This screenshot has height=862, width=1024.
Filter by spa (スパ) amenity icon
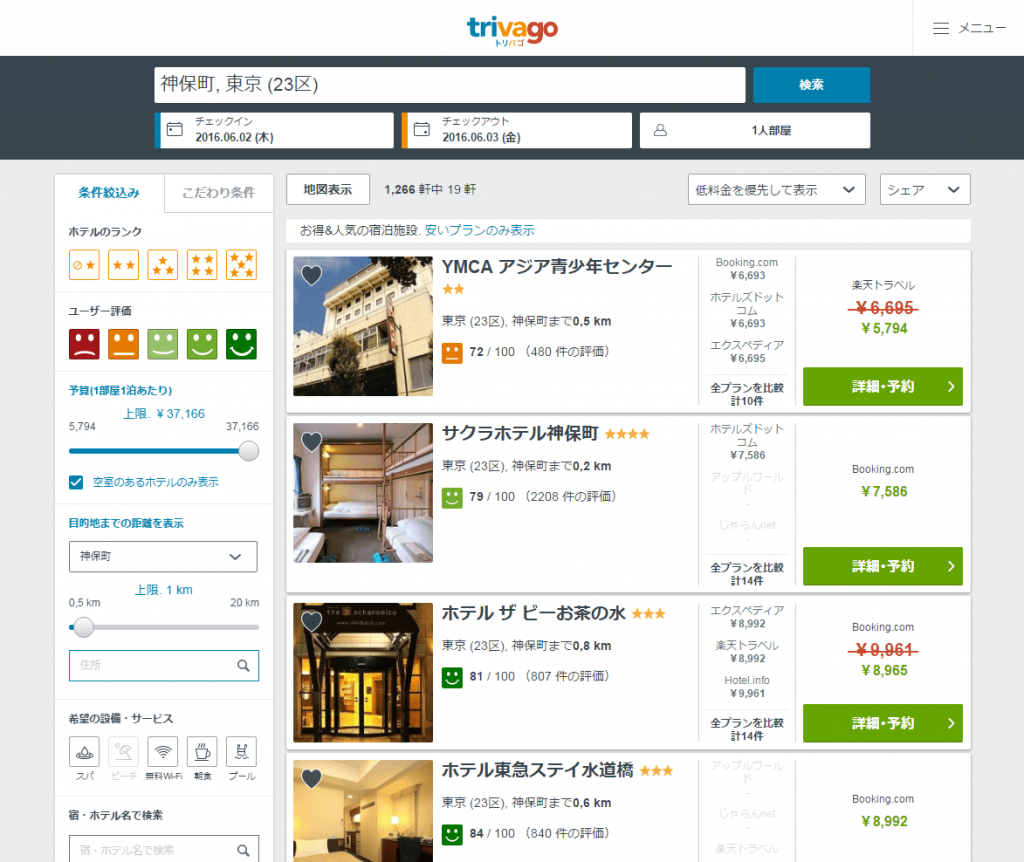pyautogui.click(x=84, y=752)
